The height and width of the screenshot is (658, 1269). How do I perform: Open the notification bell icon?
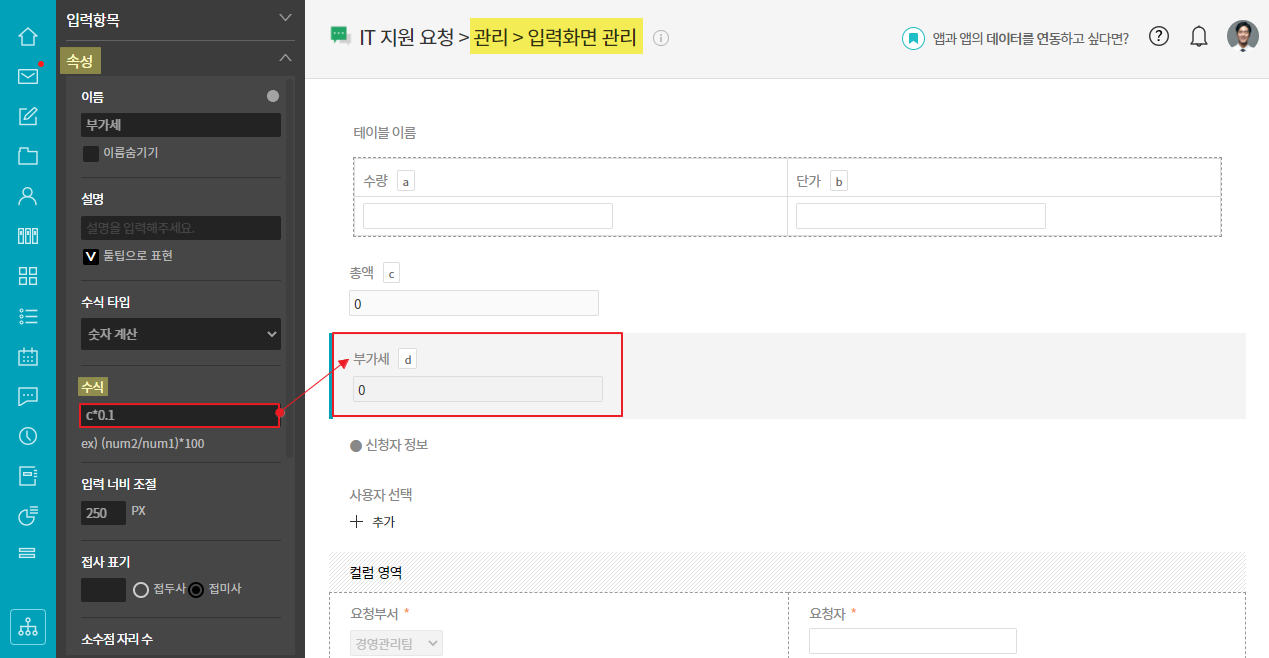point(1199,37)
